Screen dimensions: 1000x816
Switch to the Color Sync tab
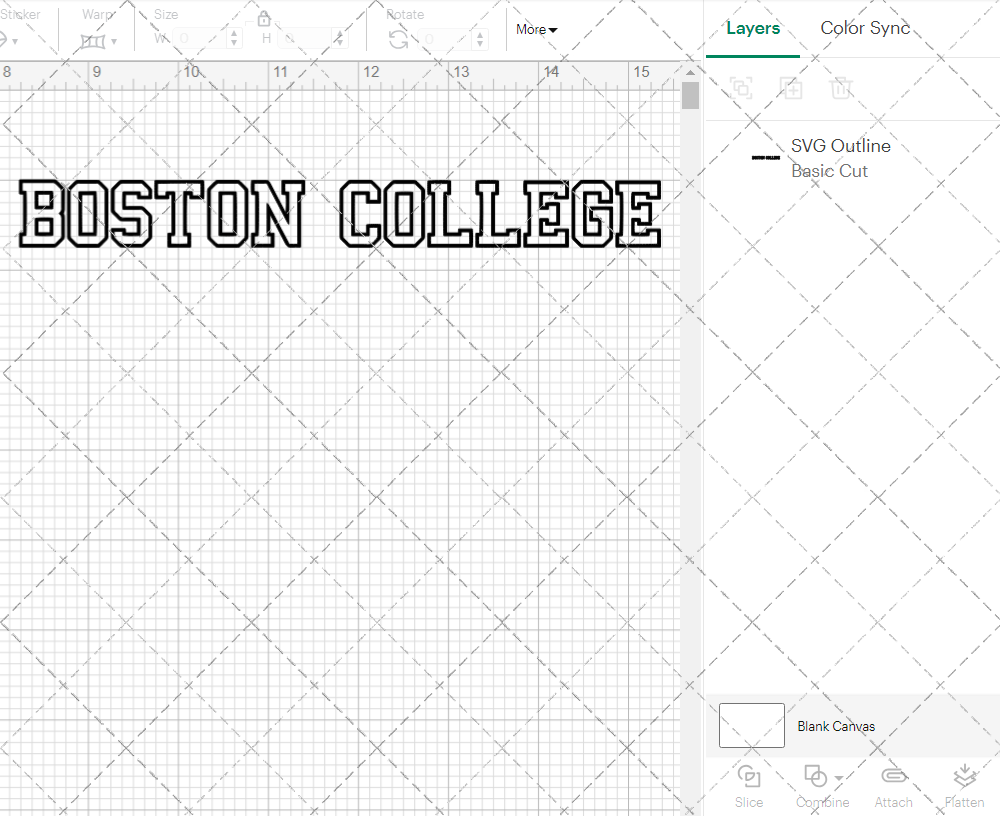(865, 28)
